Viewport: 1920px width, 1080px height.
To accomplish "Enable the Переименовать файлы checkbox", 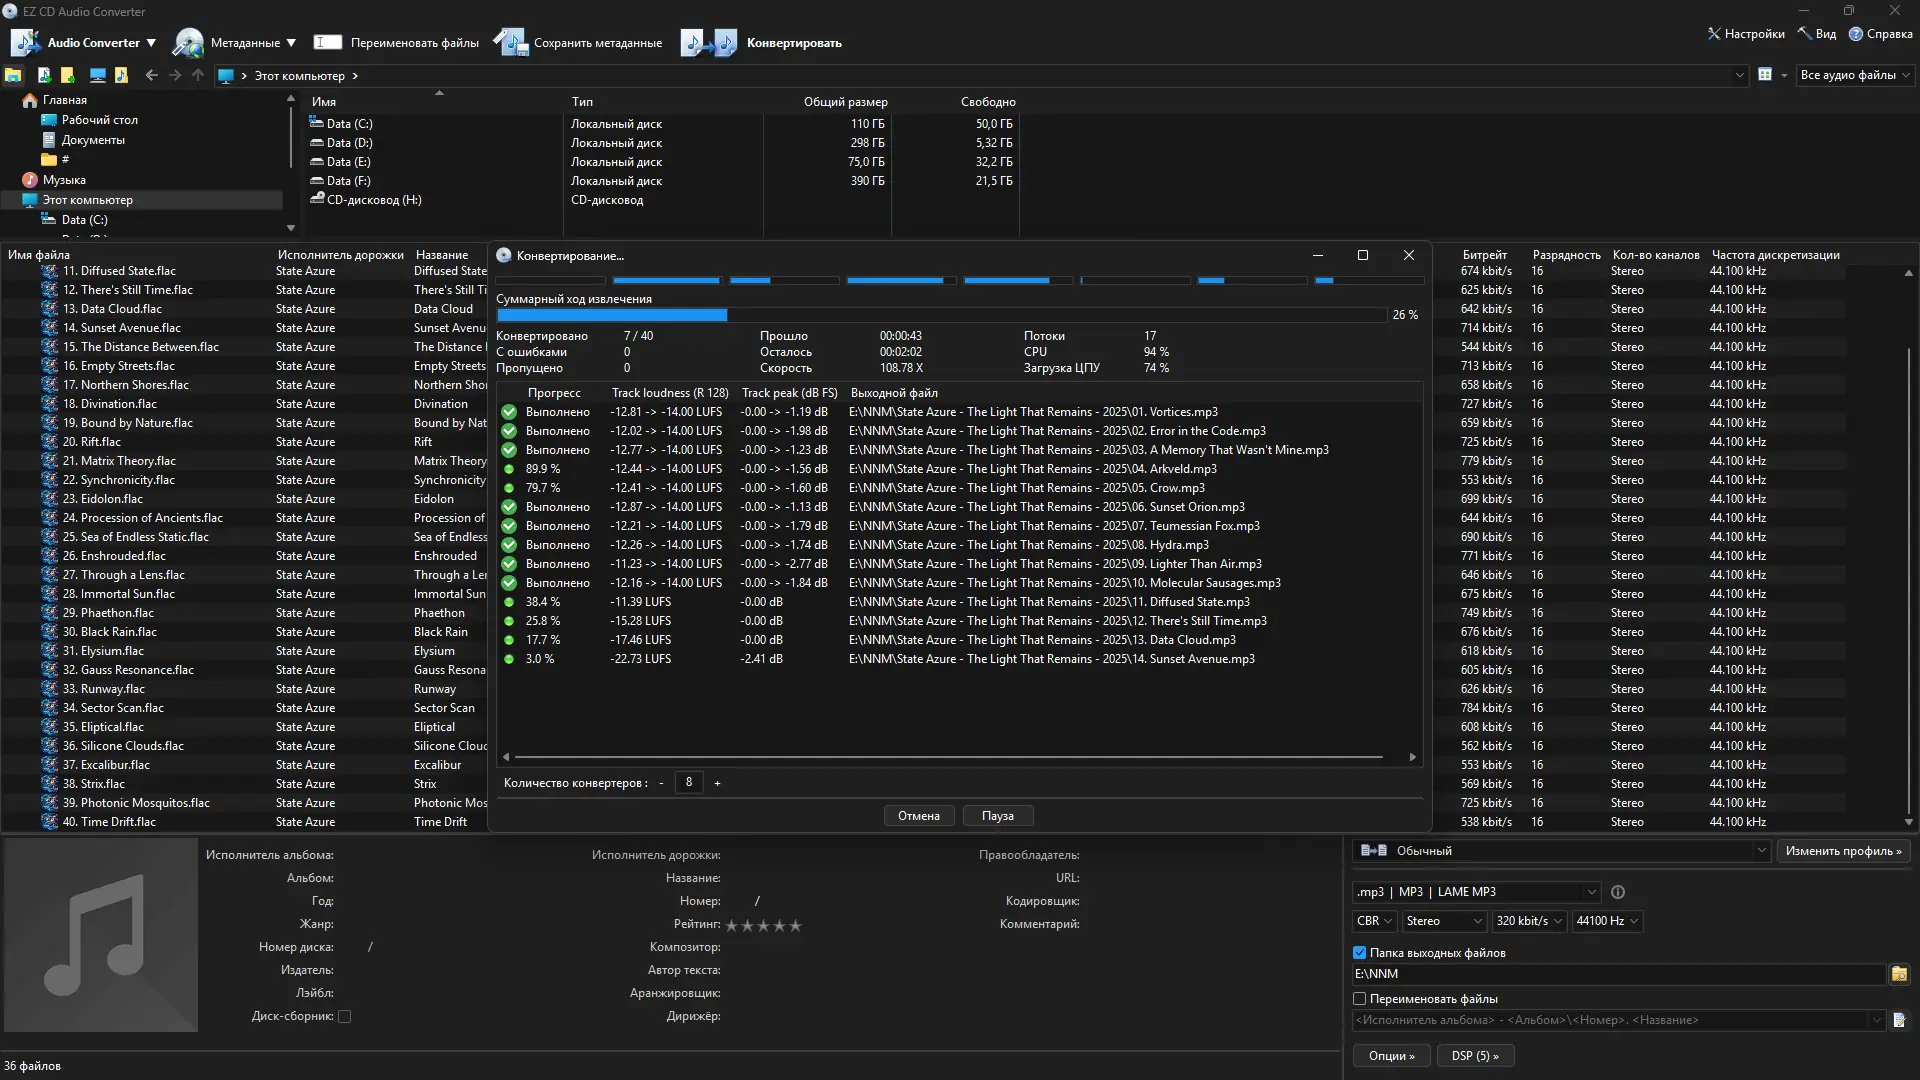I will pos(1360,999).
